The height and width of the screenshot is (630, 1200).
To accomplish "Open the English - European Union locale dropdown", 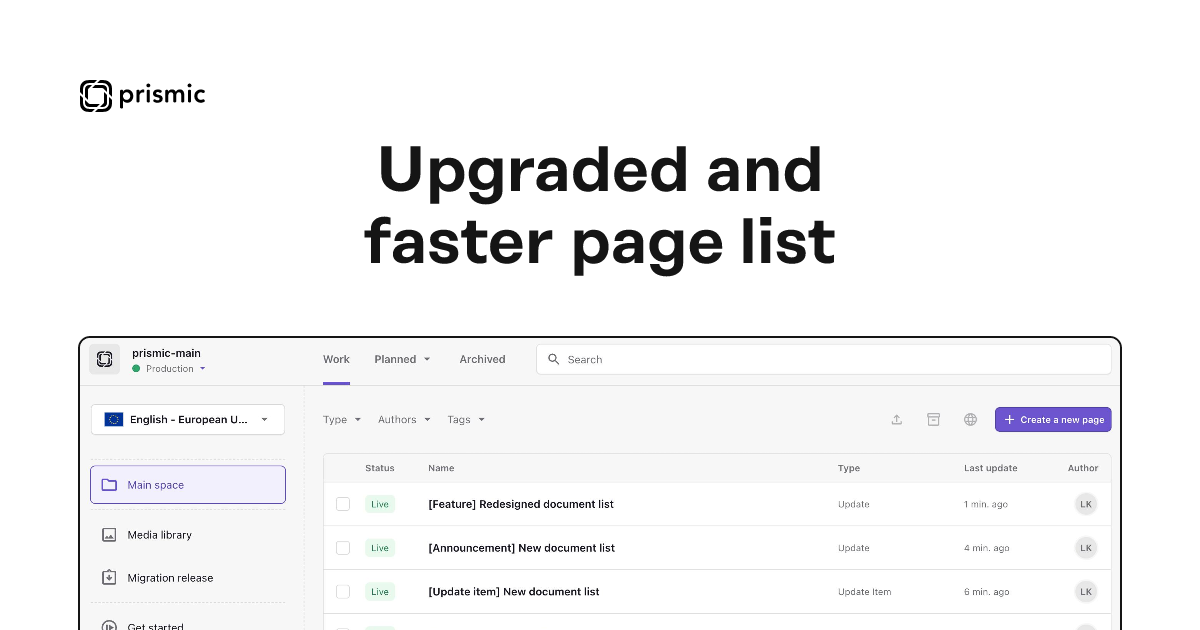I will pyautogui.click(x=188, y=419).
